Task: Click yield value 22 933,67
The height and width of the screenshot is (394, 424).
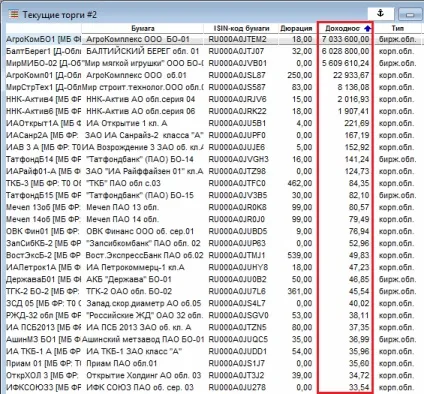Action: (351, 75)
